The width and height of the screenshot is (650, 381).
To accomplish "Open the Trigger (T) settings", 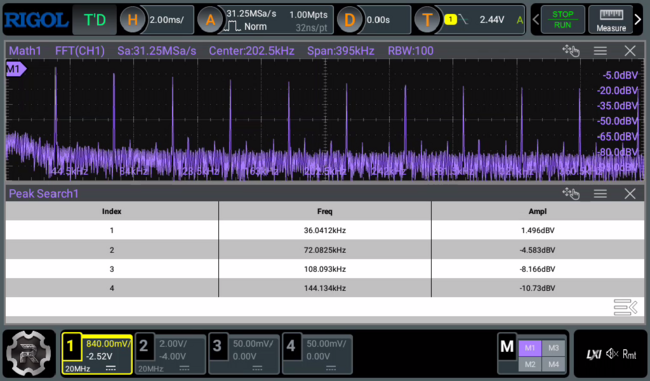I will [x=427, y=19].
